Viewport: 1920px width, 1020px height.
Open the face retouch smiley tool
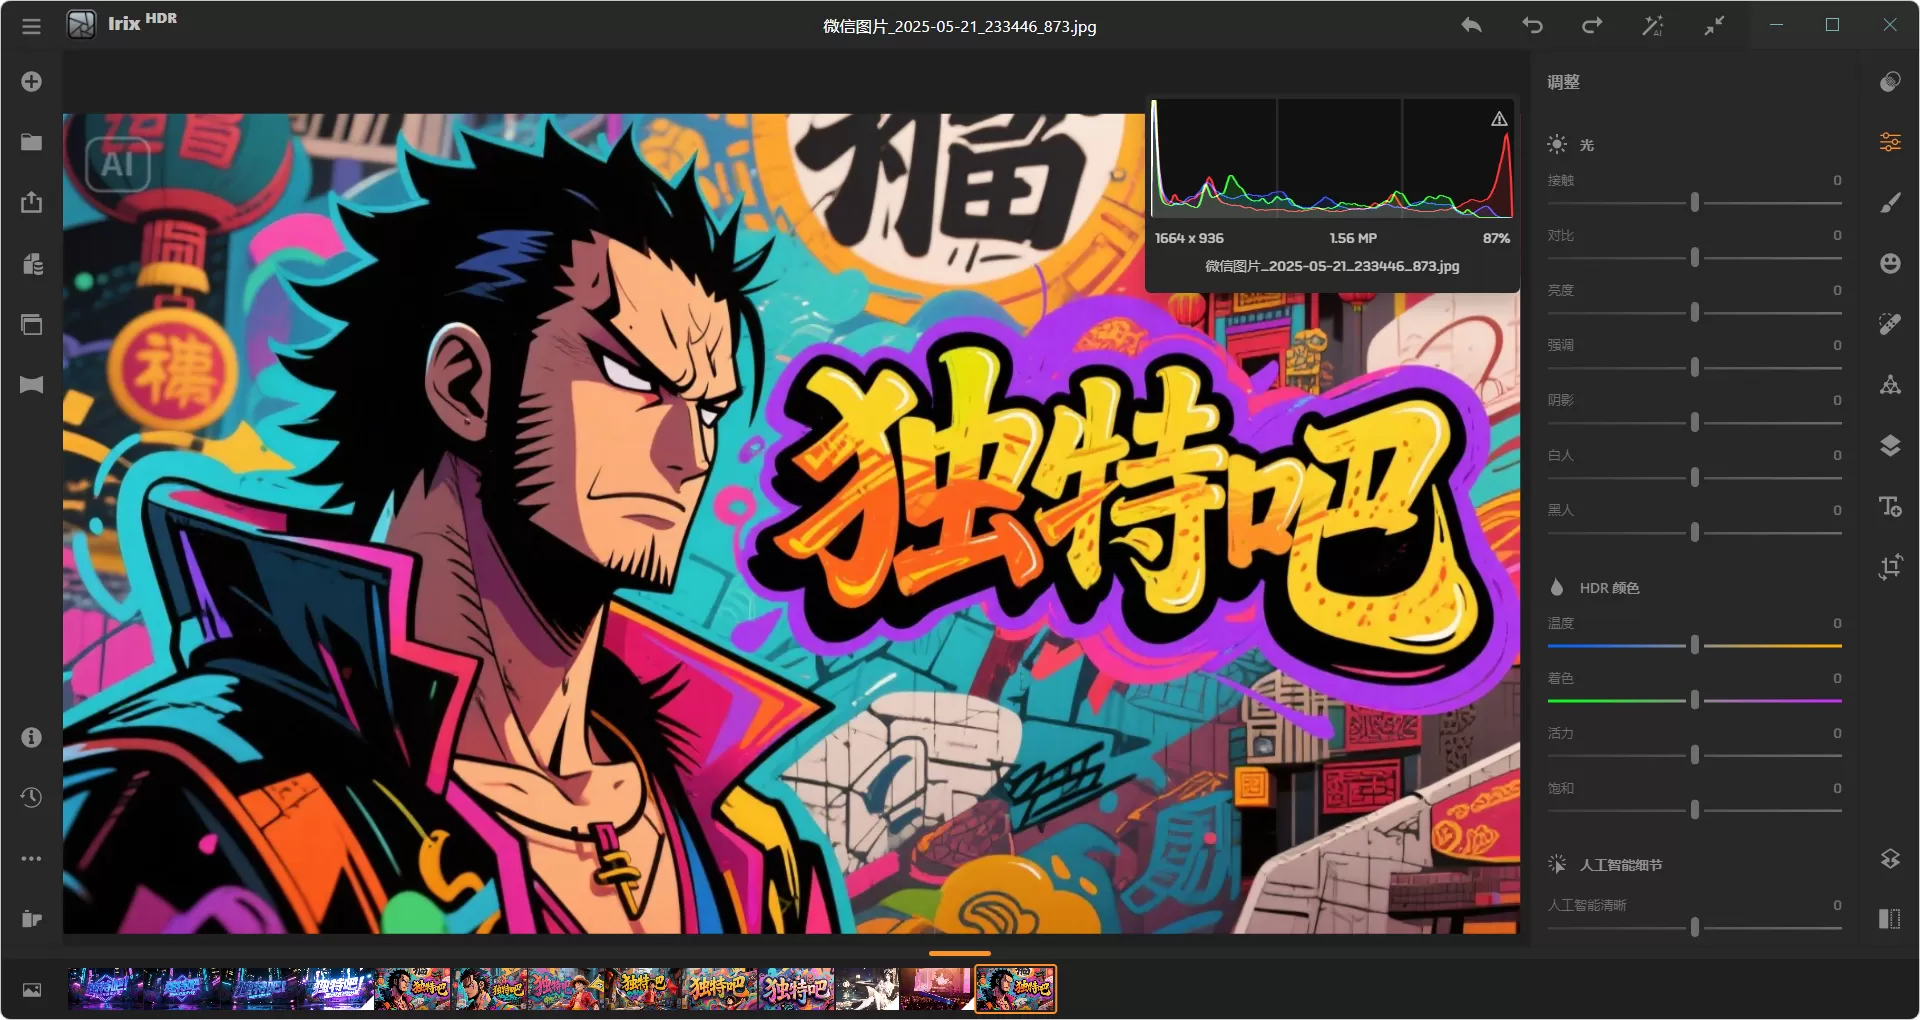pyautogui.click(x=1890, y=263)
